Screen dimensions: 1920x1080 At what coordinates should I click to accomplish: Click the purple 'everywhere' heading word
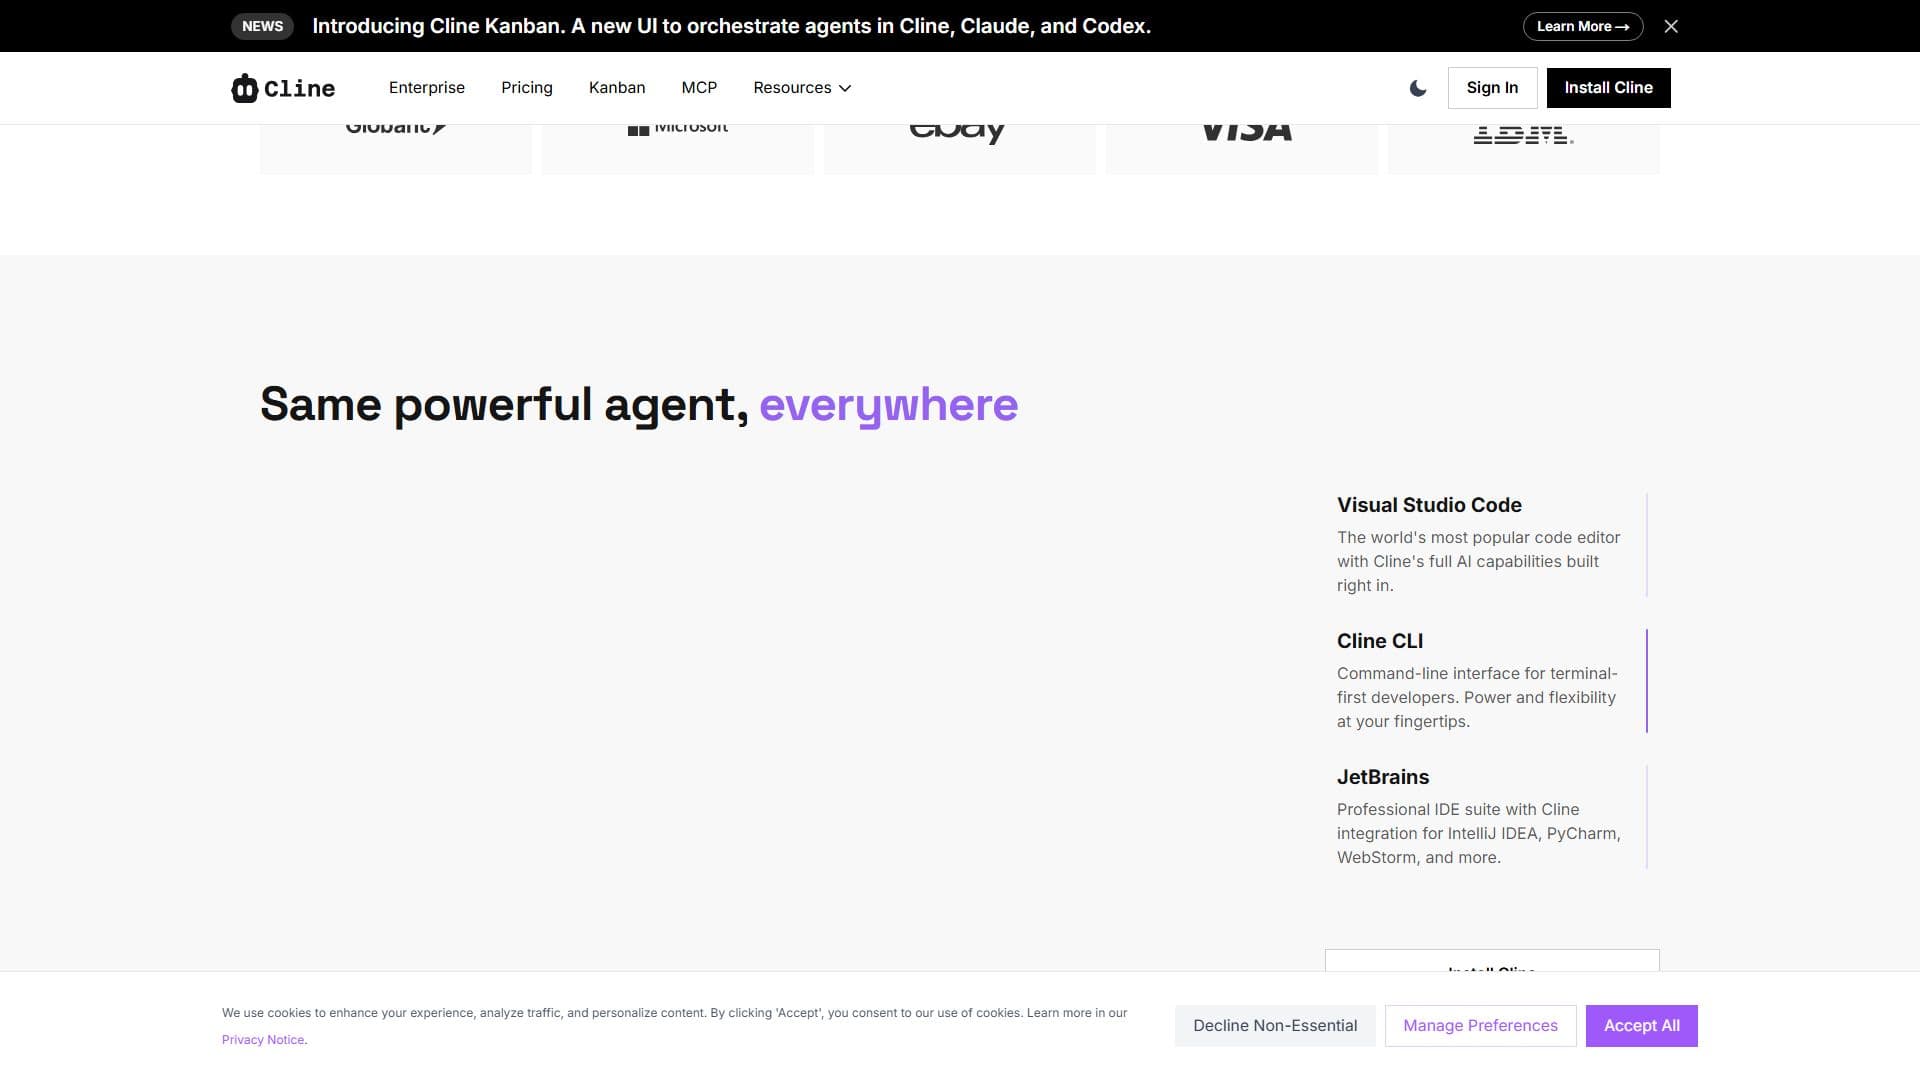pyautogui.click(x=889, y=405)
